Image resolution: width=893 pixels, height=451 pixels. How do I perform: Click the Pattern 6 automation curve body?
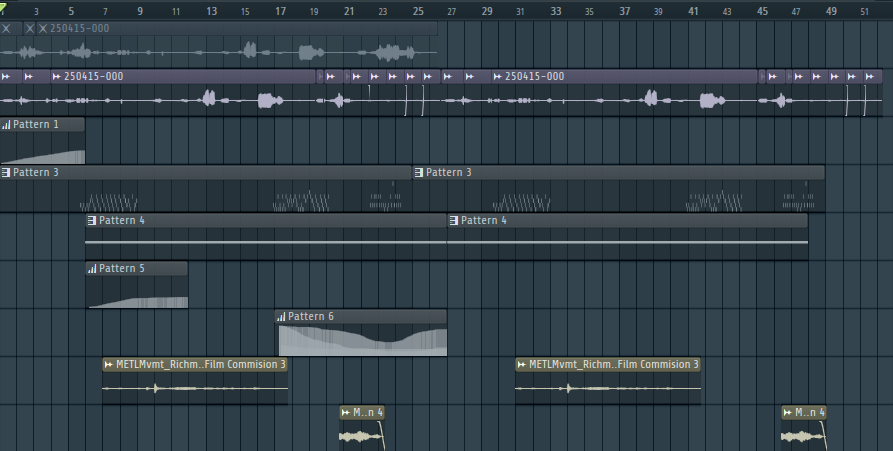pyautogui.click(x=363, y=341)
